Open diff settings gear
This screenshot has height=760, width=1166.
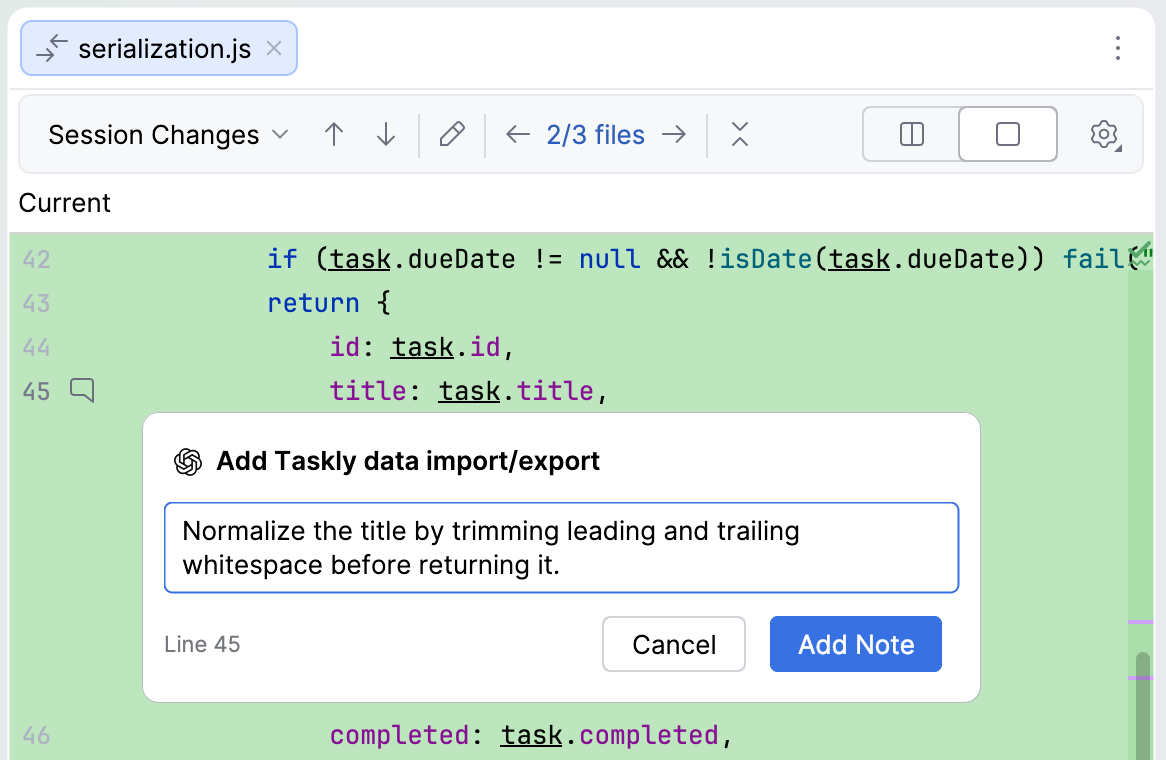click(1104, 135)
